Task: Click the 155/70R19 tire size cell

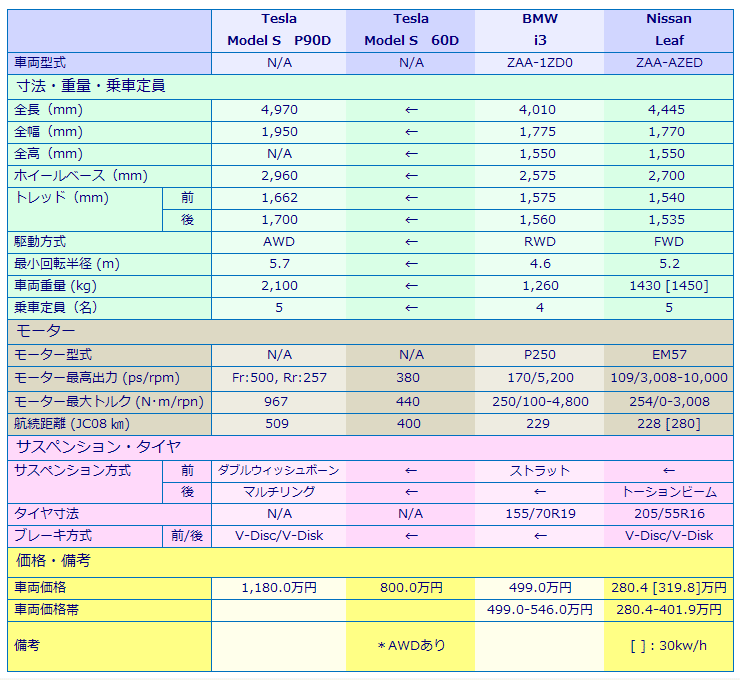Action: pyautogui.click(x=539, y=514)
